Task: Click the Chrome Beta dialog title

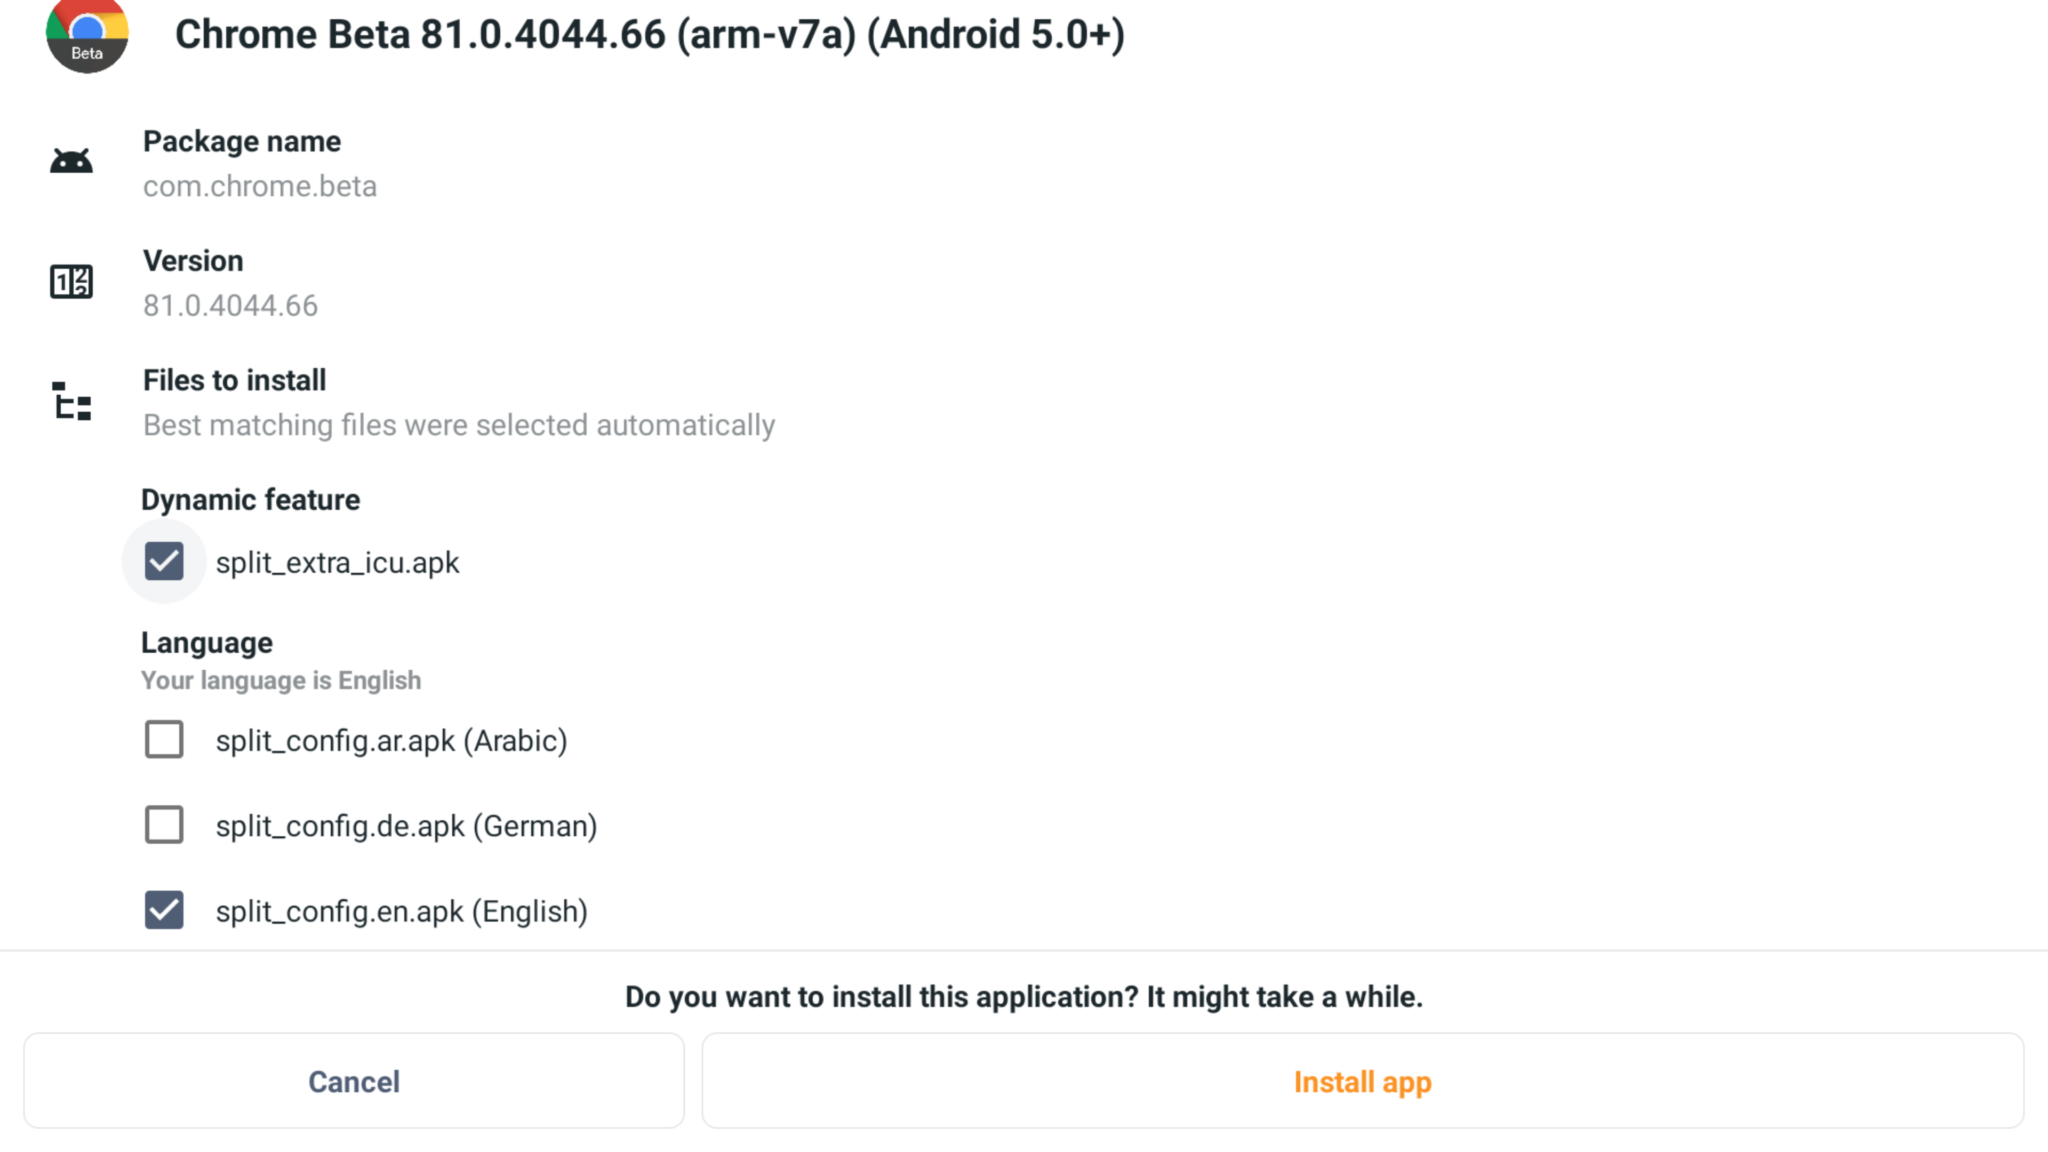Action: pos(649,34)
